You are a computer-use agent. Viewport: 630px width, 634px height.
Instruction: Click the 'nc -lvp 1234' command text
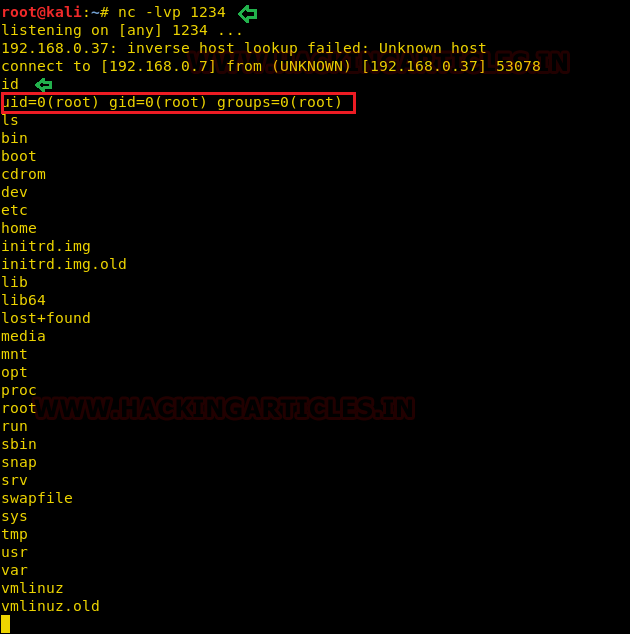(x=171, y=13)
